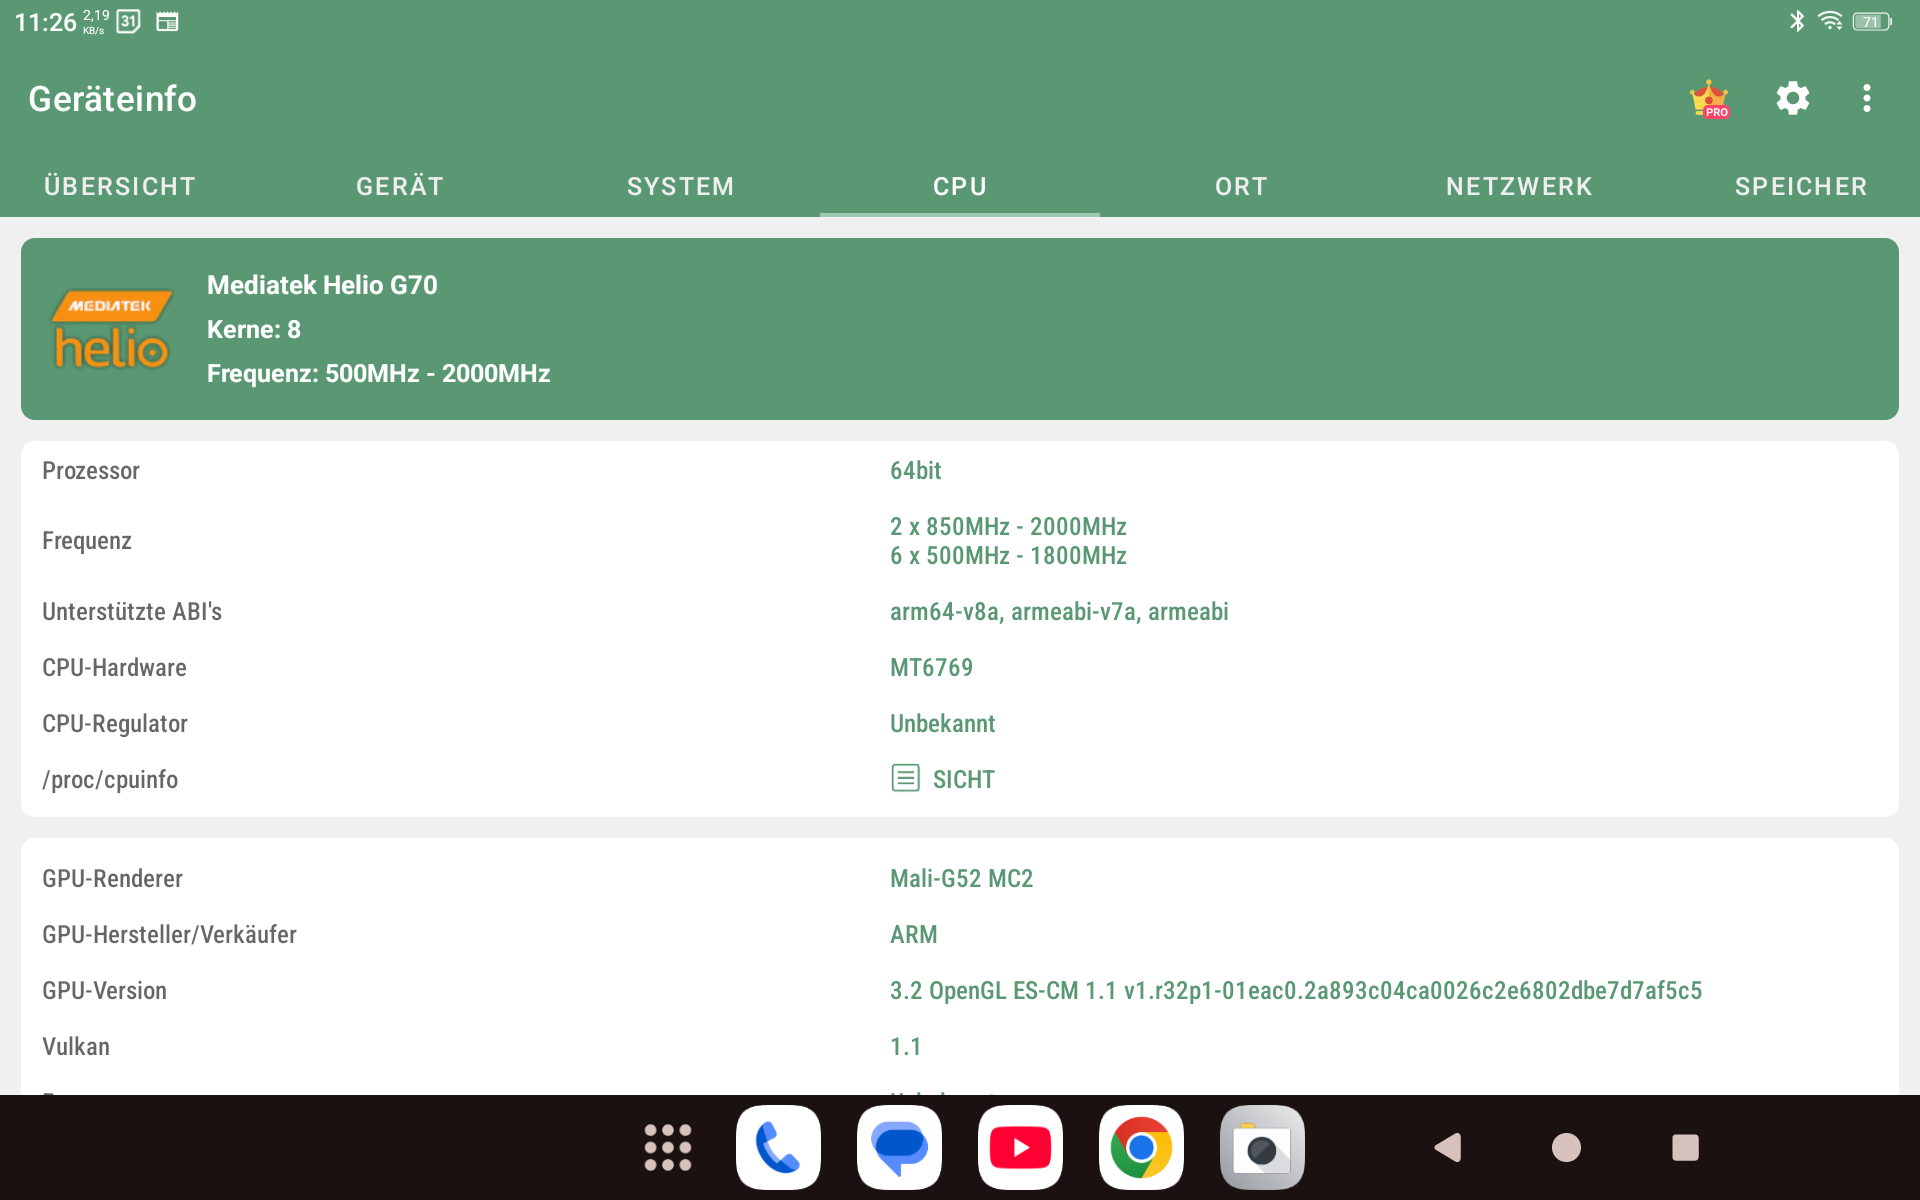1920x1200 pixels.
Task: Go to the NETZWERK tab
Action: (1519, 187)
